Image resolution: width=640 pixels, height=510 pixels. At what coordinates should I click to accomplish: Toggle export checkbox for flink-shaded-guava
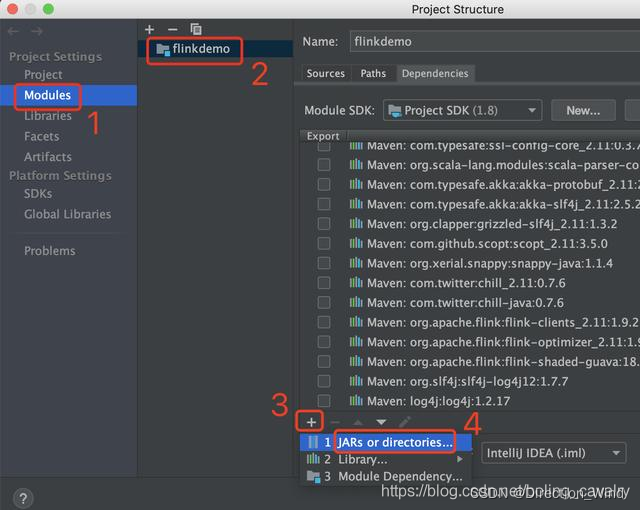point(324,361)
